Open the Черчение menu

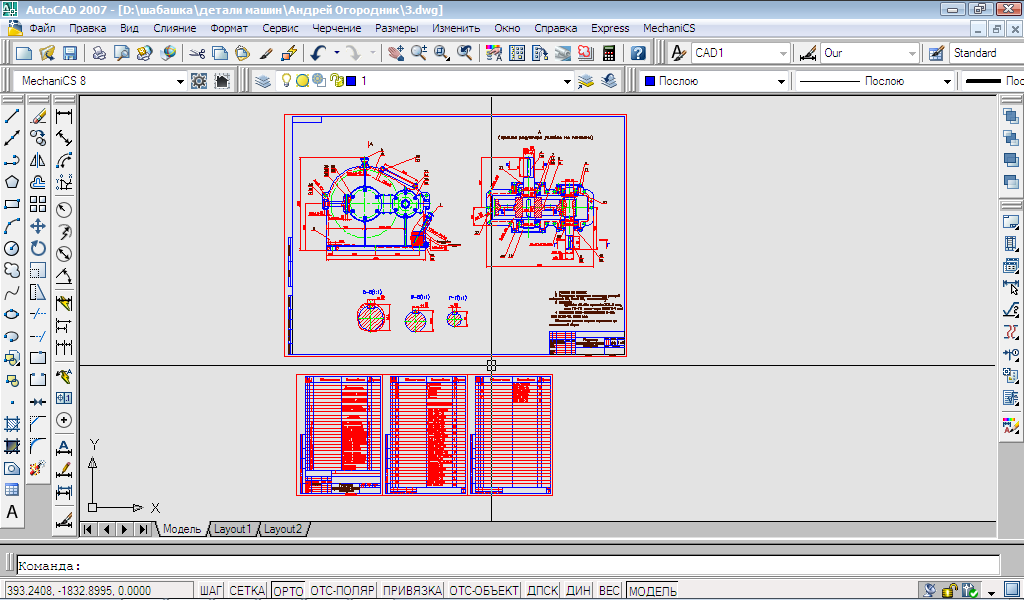point(336,28)
